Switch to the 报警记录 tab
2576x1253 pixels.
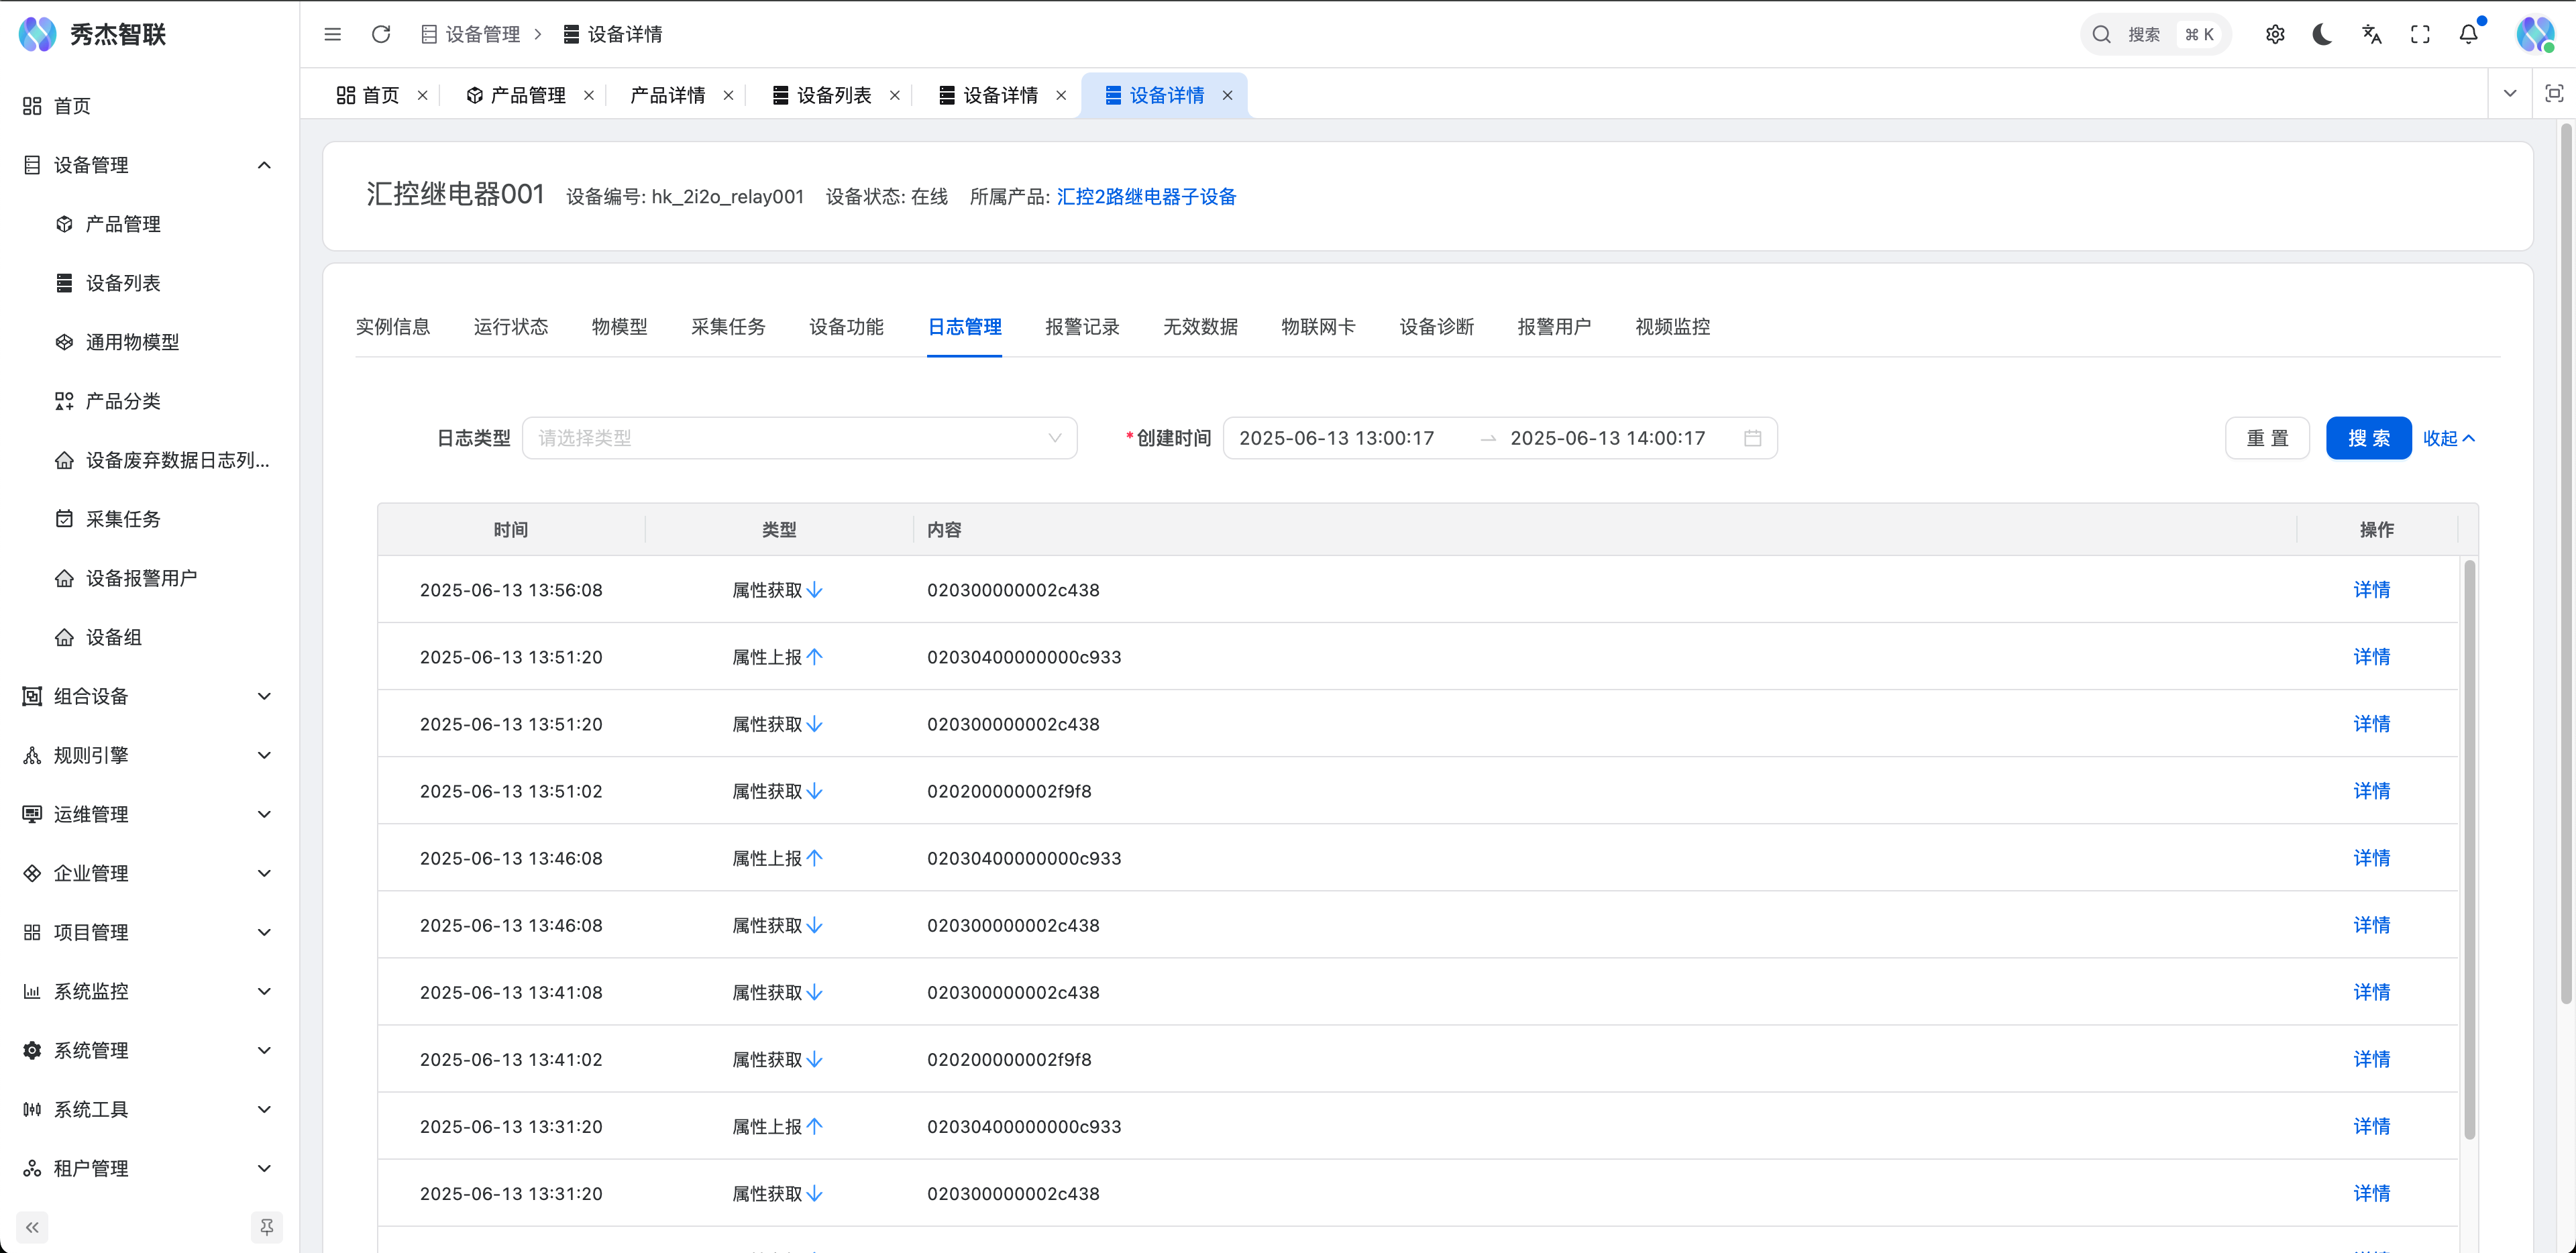coord(1082,326)
